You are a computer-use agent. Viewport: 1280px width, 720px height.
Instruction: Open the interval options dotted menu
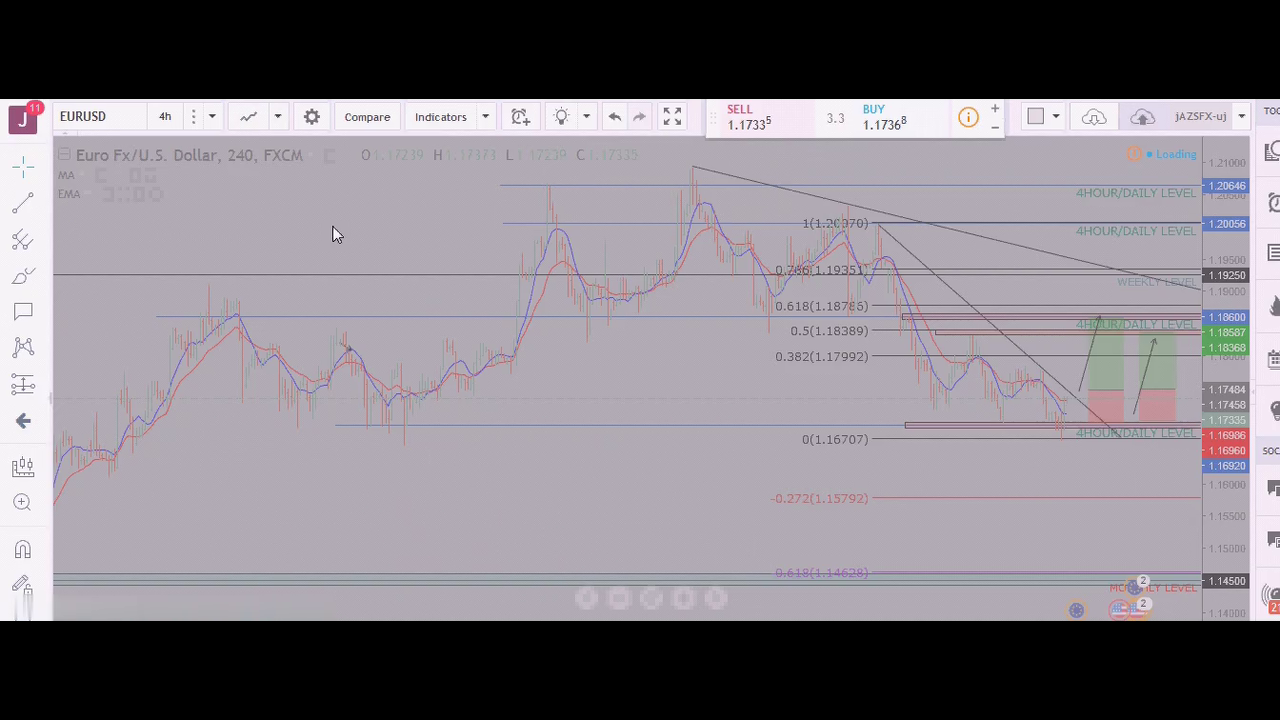point(193,117)
